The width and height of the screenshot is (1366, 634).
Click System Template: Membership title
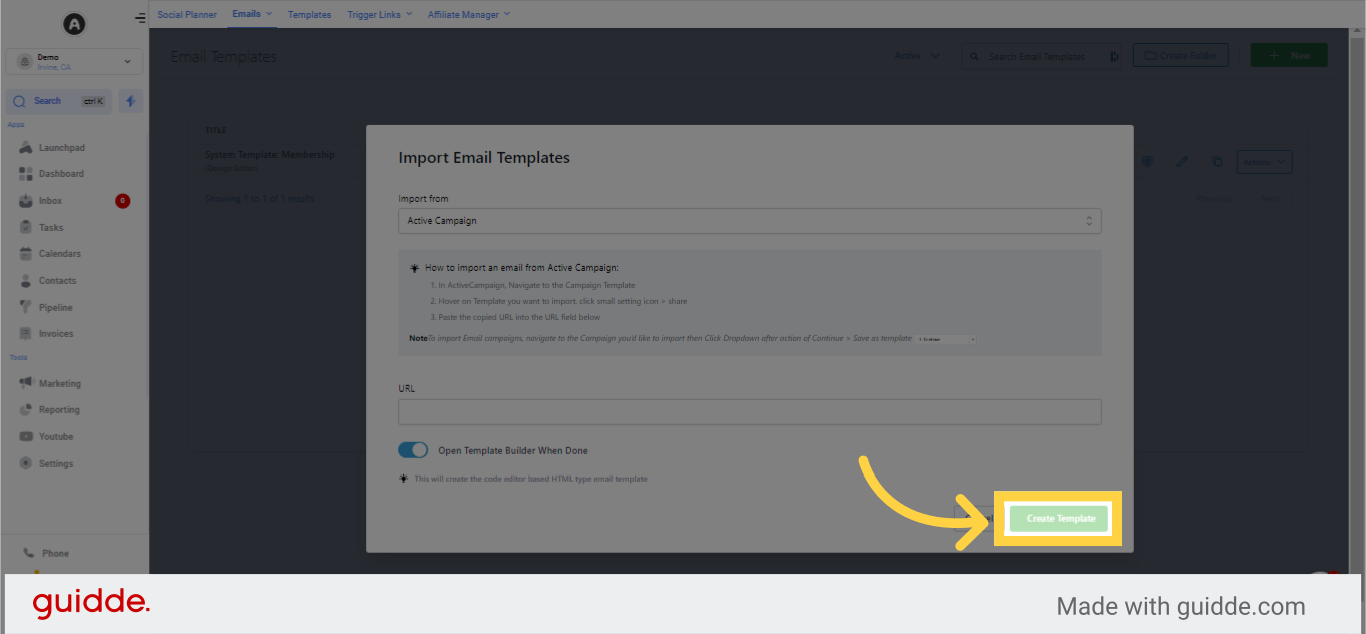[270, 155]
